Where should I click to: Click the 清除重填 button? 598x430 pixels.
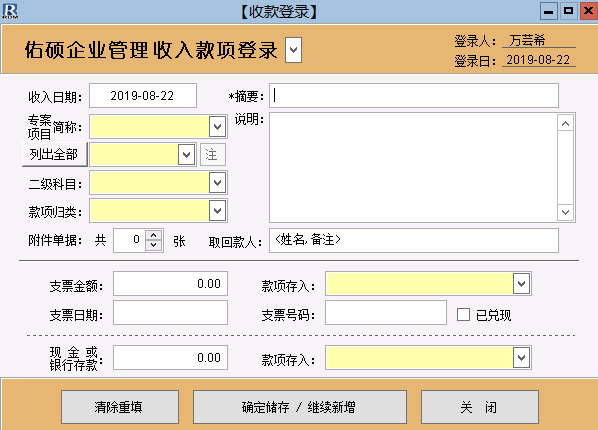coord(120,407)
